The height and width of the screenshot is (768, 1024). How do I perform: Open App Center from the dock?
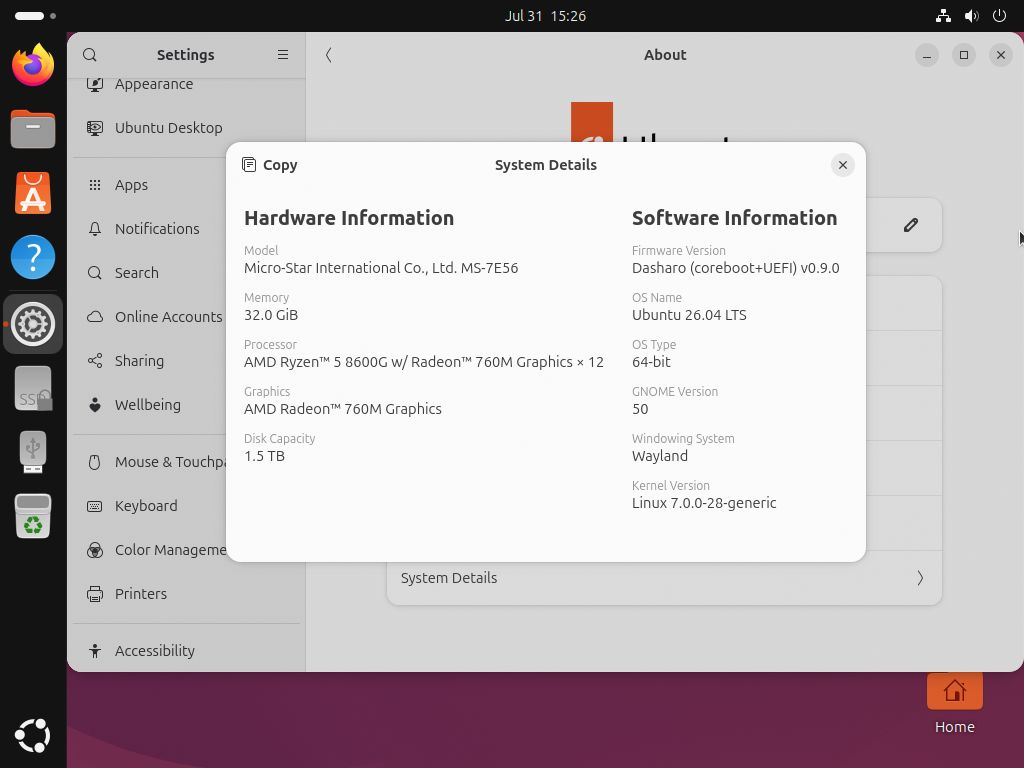coord(33,193)
